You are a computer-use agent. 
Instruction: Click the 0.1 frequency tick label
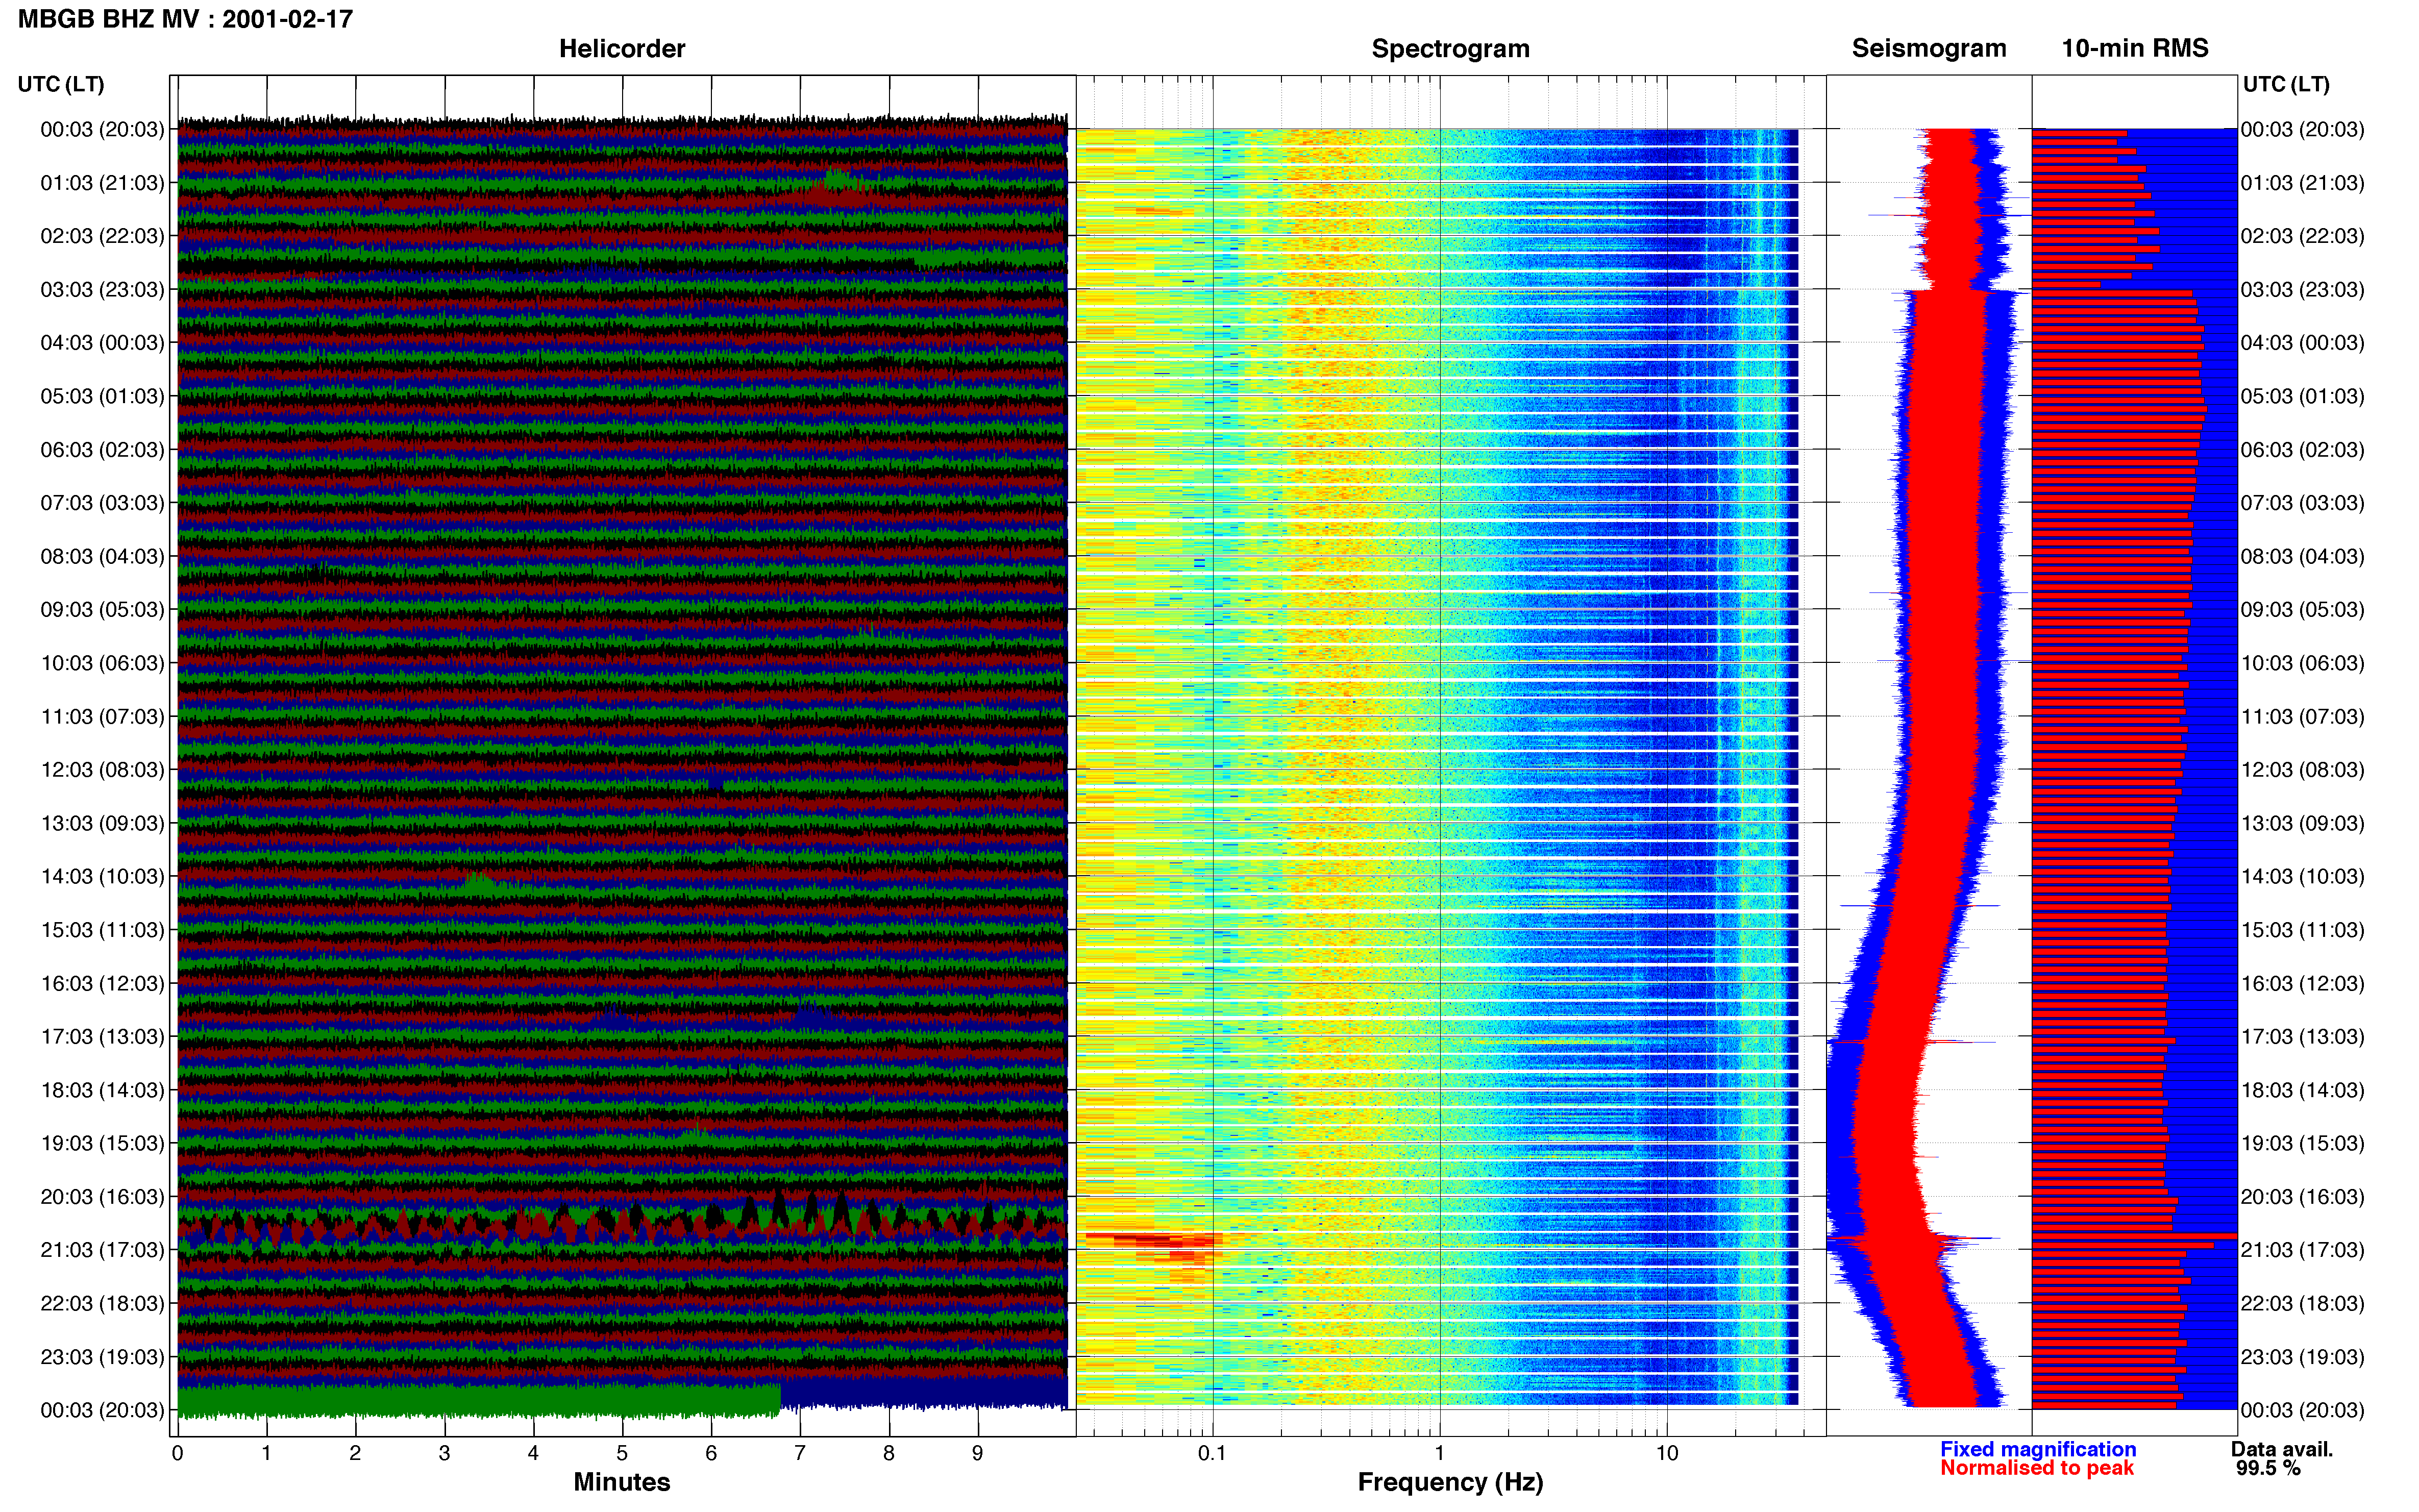pyautogui.click(x=1212, y=1453)
